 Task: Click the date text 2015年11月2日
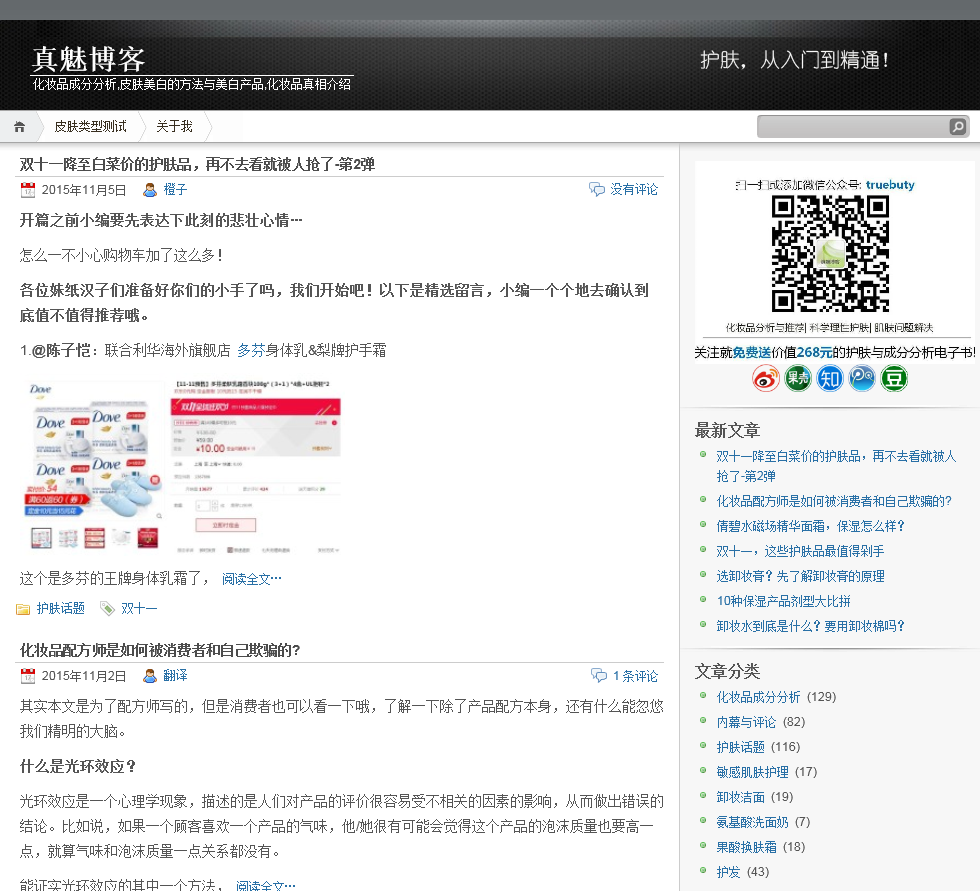pyautogui.click(x=84, y=676)
